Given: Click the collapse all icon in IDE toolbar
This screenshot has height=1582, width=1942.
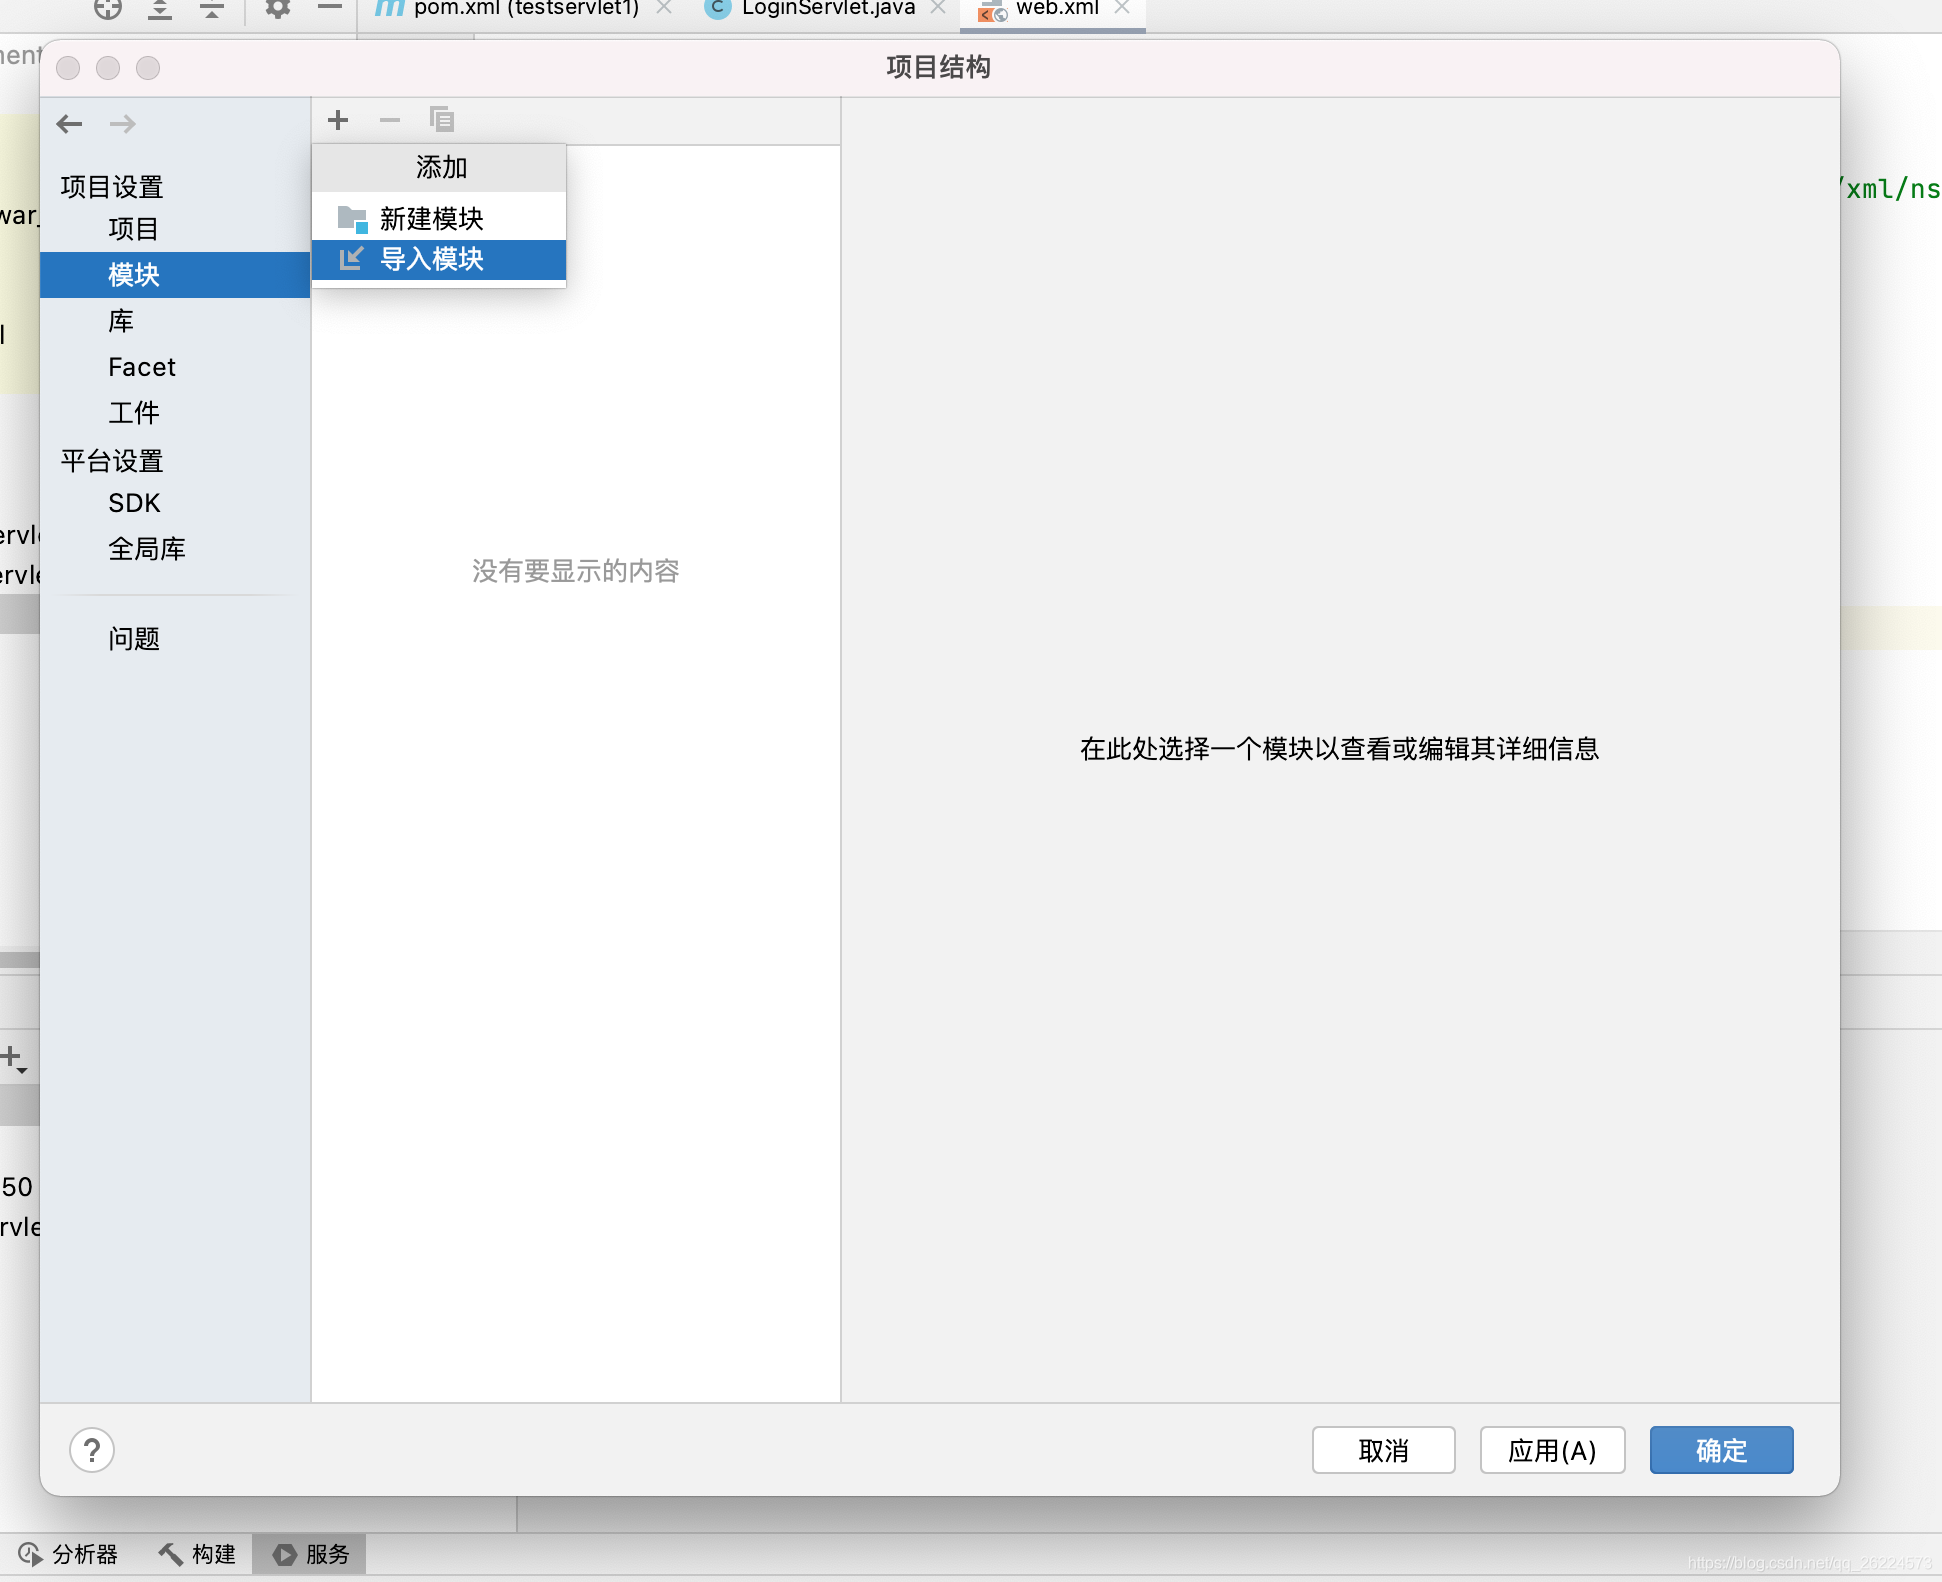Looking at the screenshot, I should coord(212,9).
